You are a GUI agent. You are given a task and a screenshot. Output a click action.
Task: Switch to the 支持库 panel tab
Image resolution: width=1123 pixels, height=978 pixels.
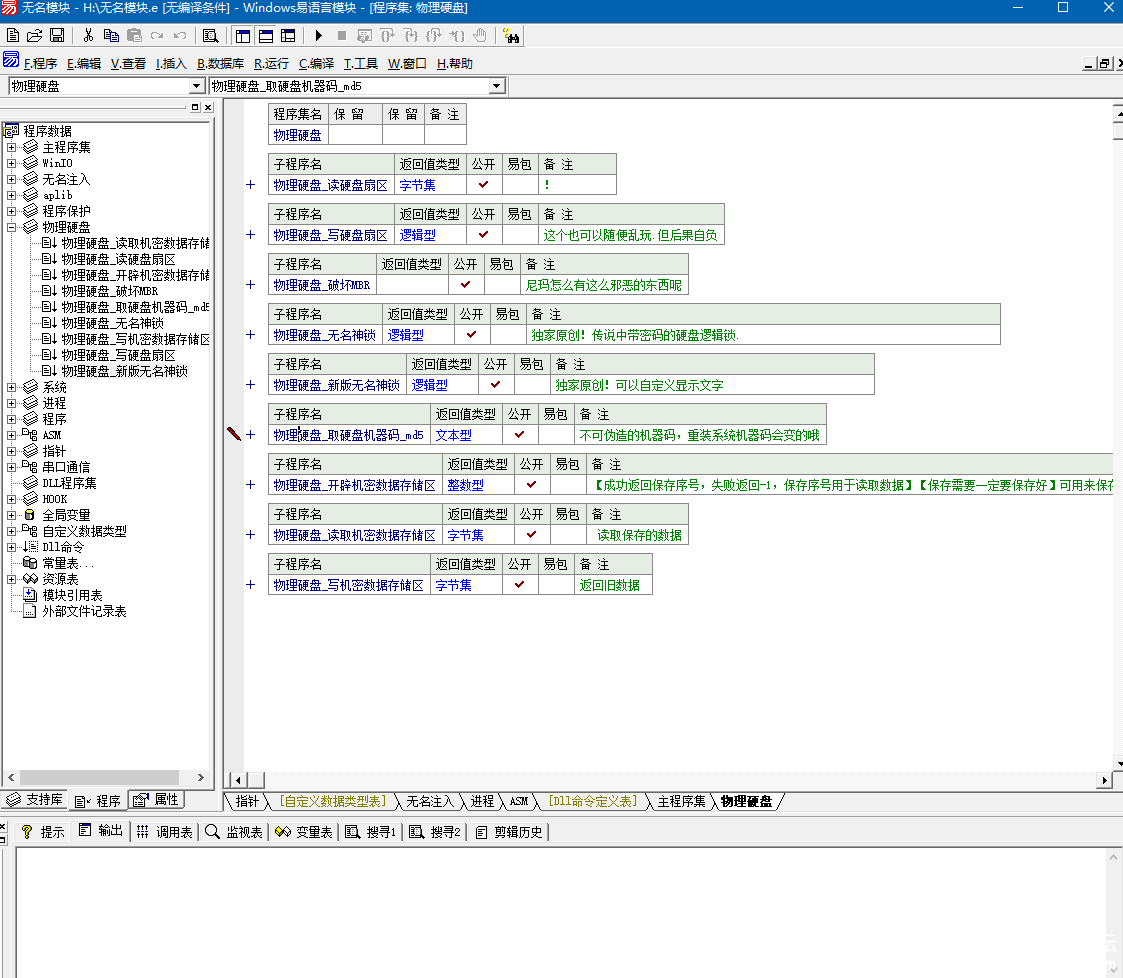(x=34, y=800)
